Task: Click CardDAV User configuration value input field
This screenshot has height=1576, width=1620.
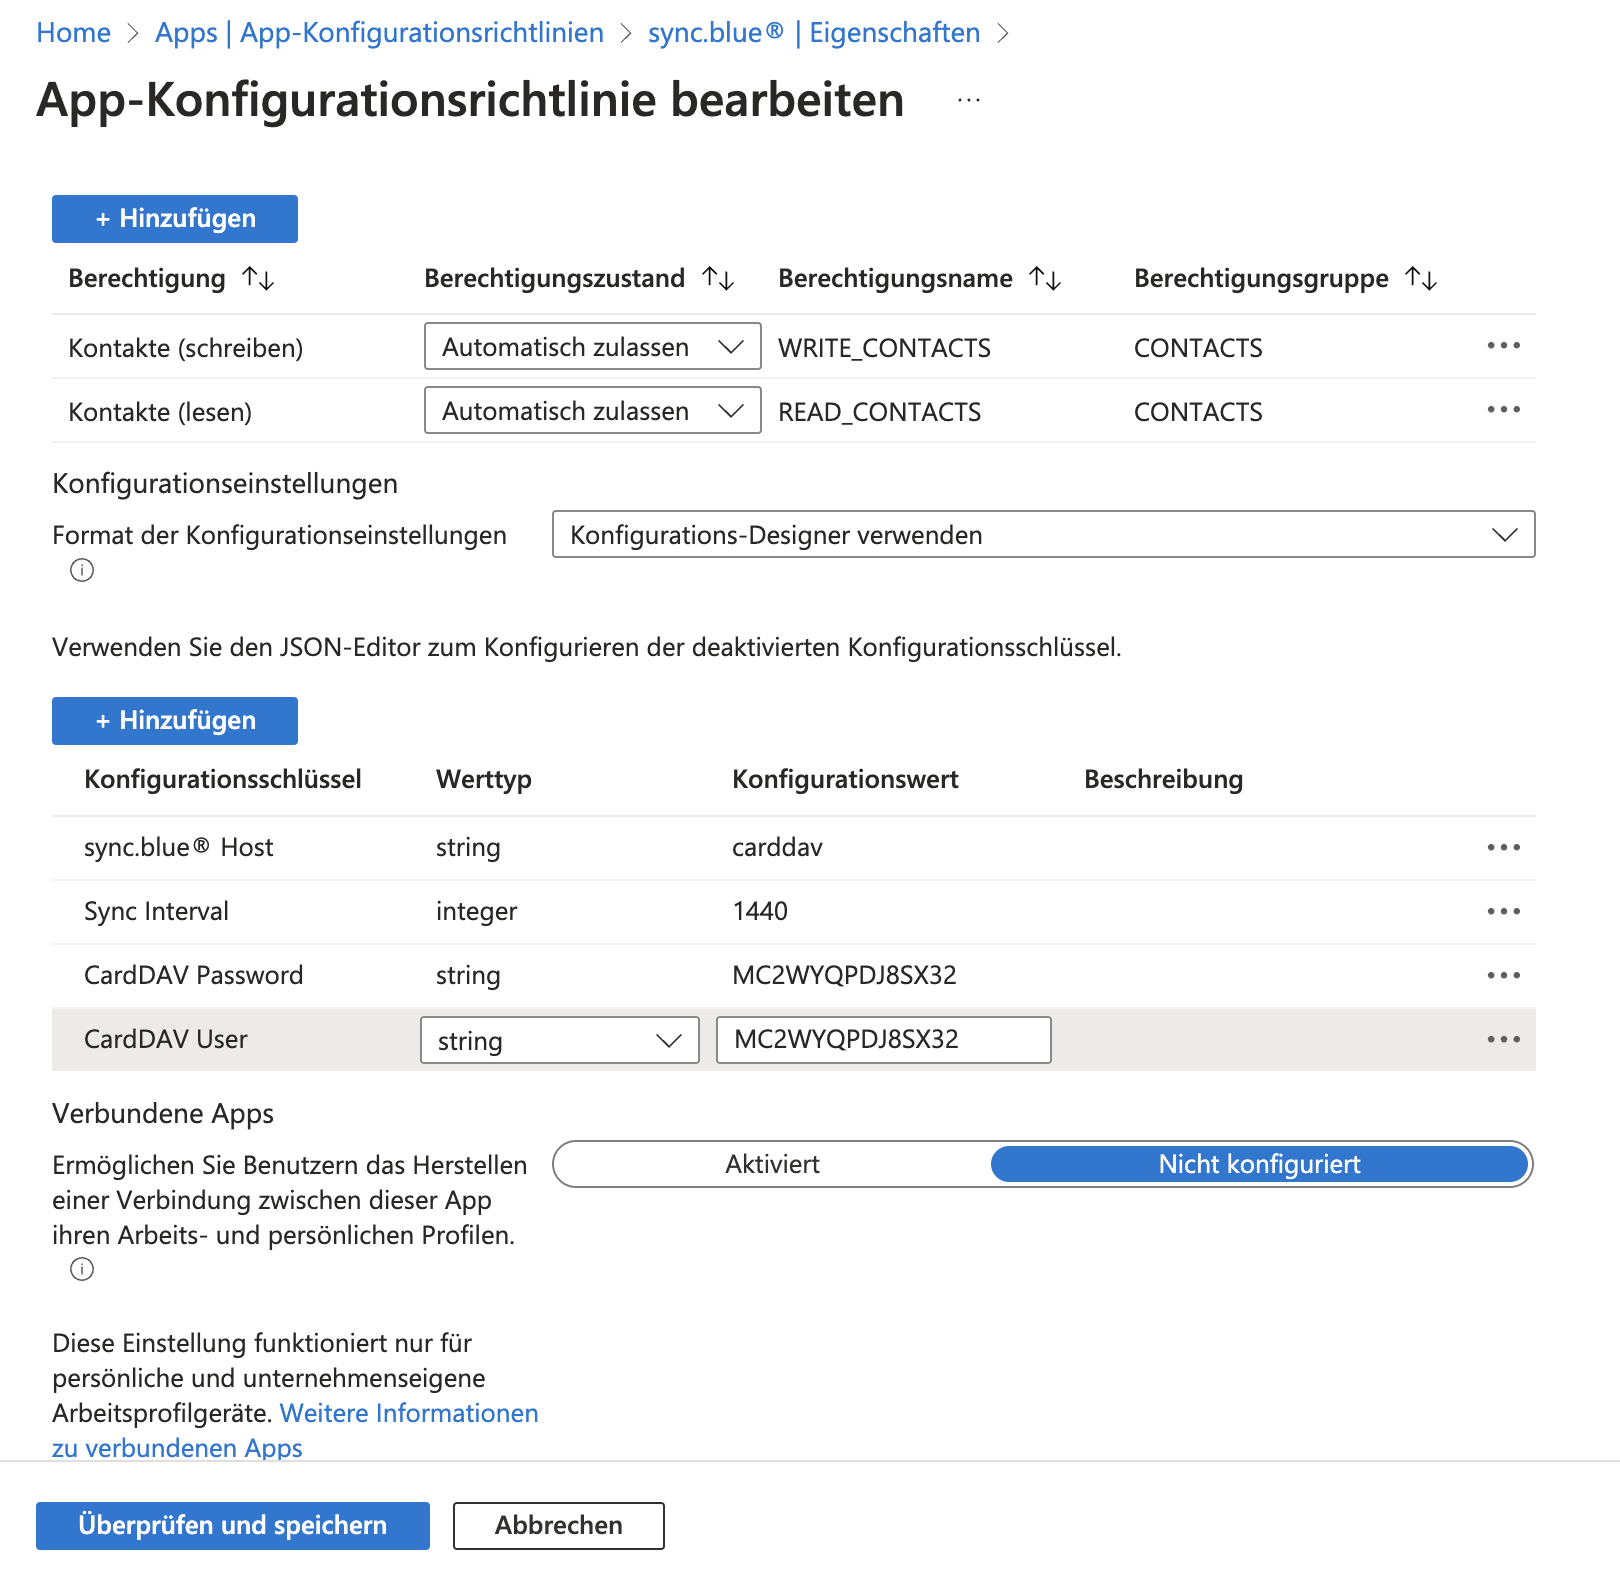Action: pos(884,1040)
